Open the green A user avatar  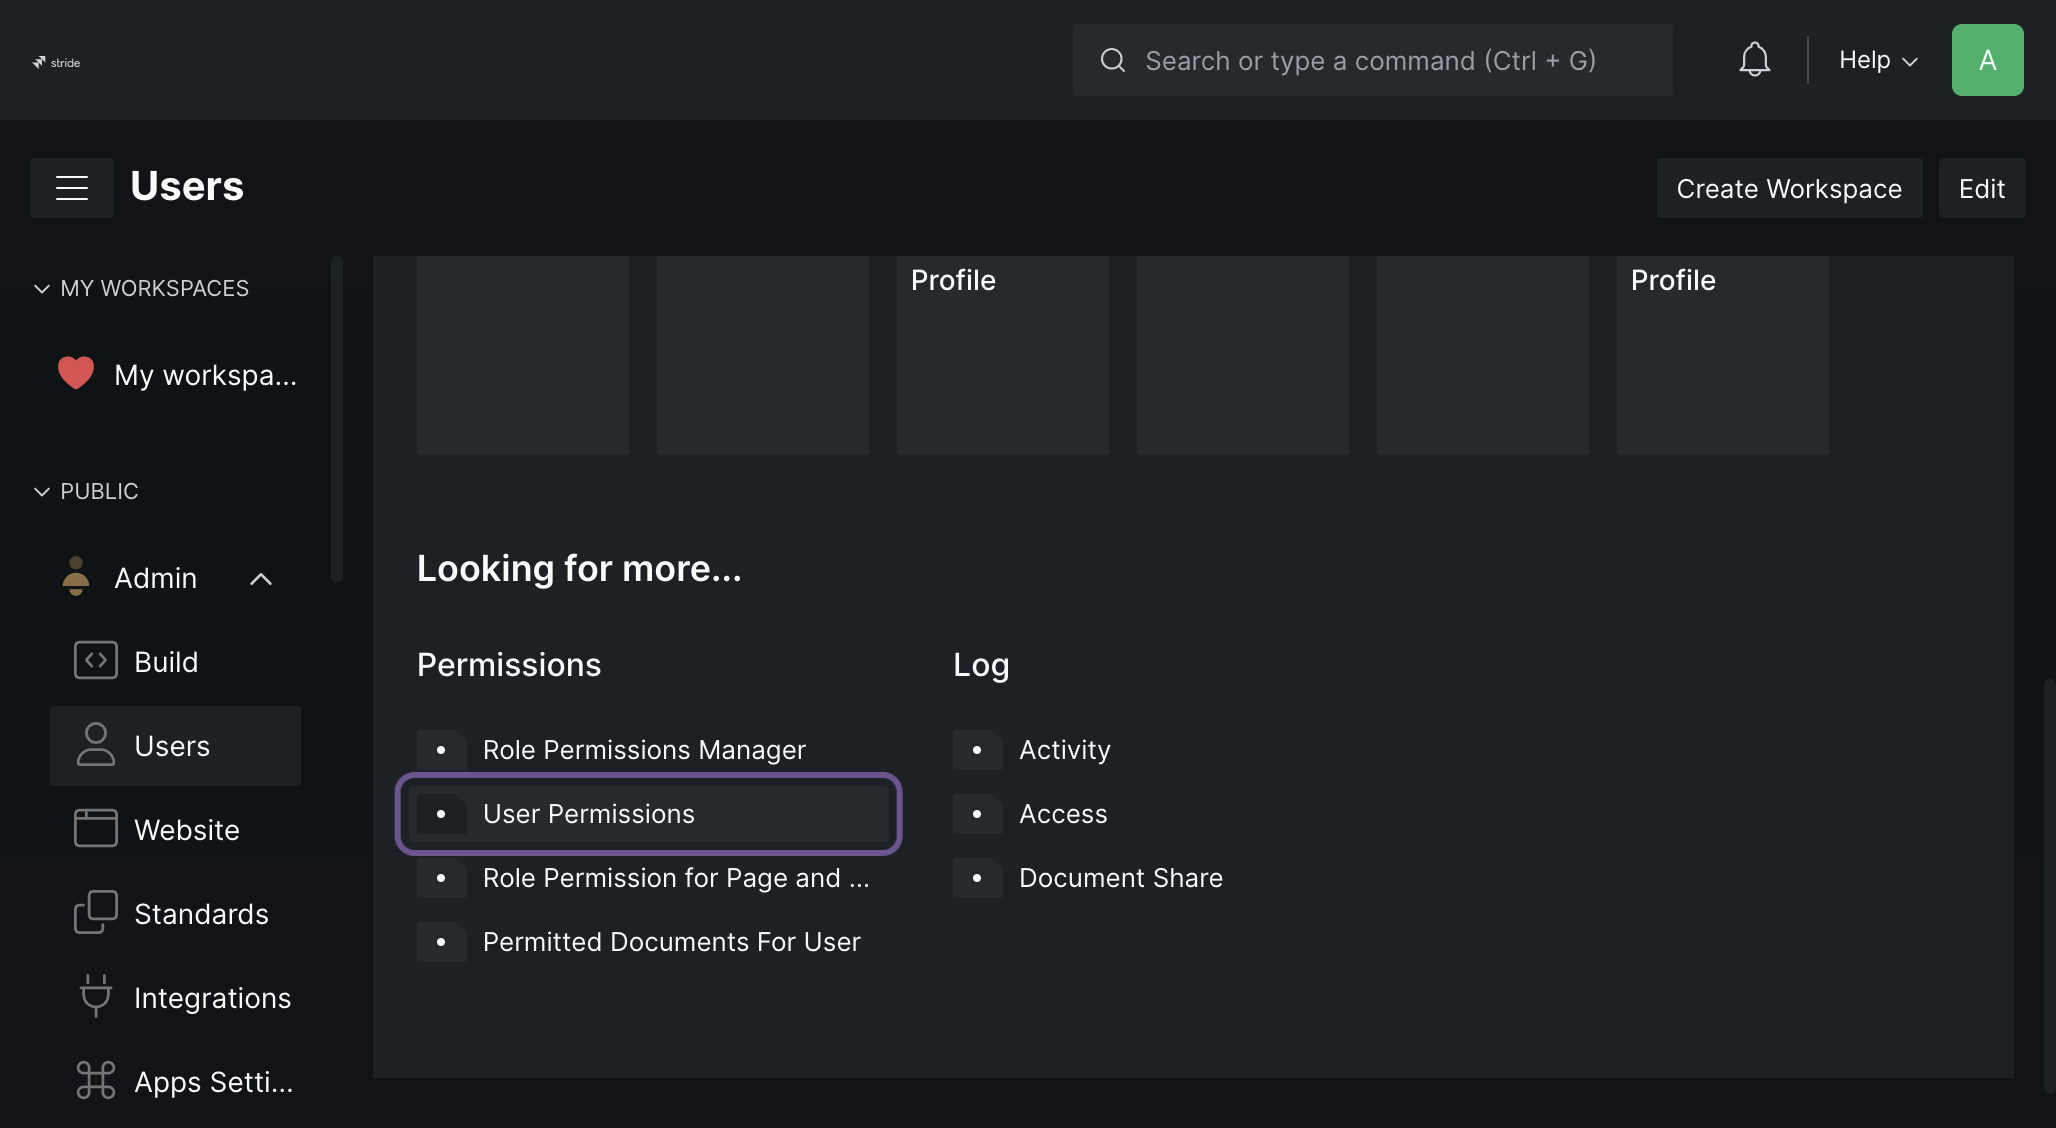pos(1987,60)
